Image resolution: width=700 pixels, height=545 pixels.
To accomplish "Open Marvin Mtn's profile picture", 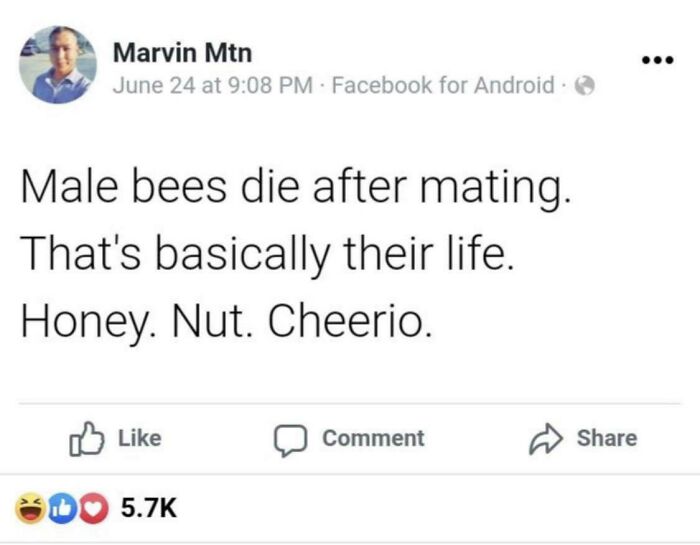I will (x=58, y=65).
